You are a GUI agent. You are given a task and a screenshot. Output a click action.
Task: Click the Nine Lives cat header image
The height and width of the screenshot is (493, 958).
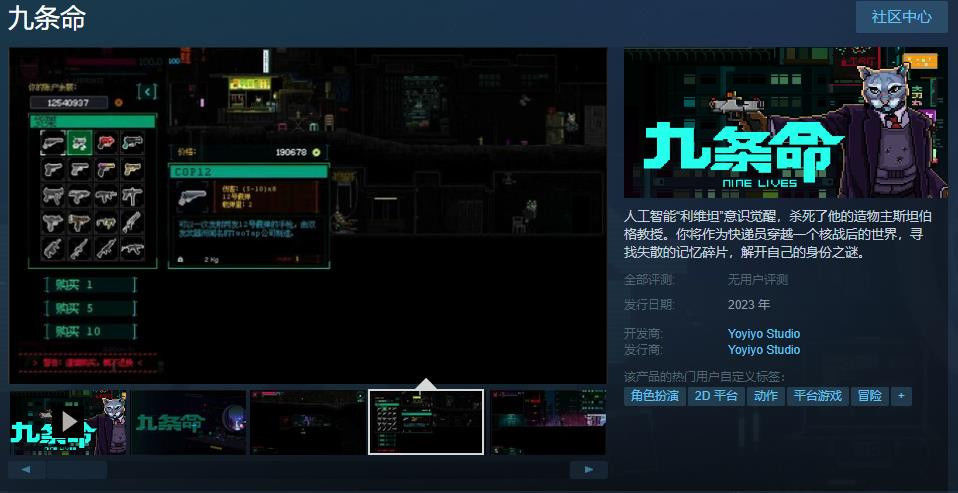[x=786, y=123]
